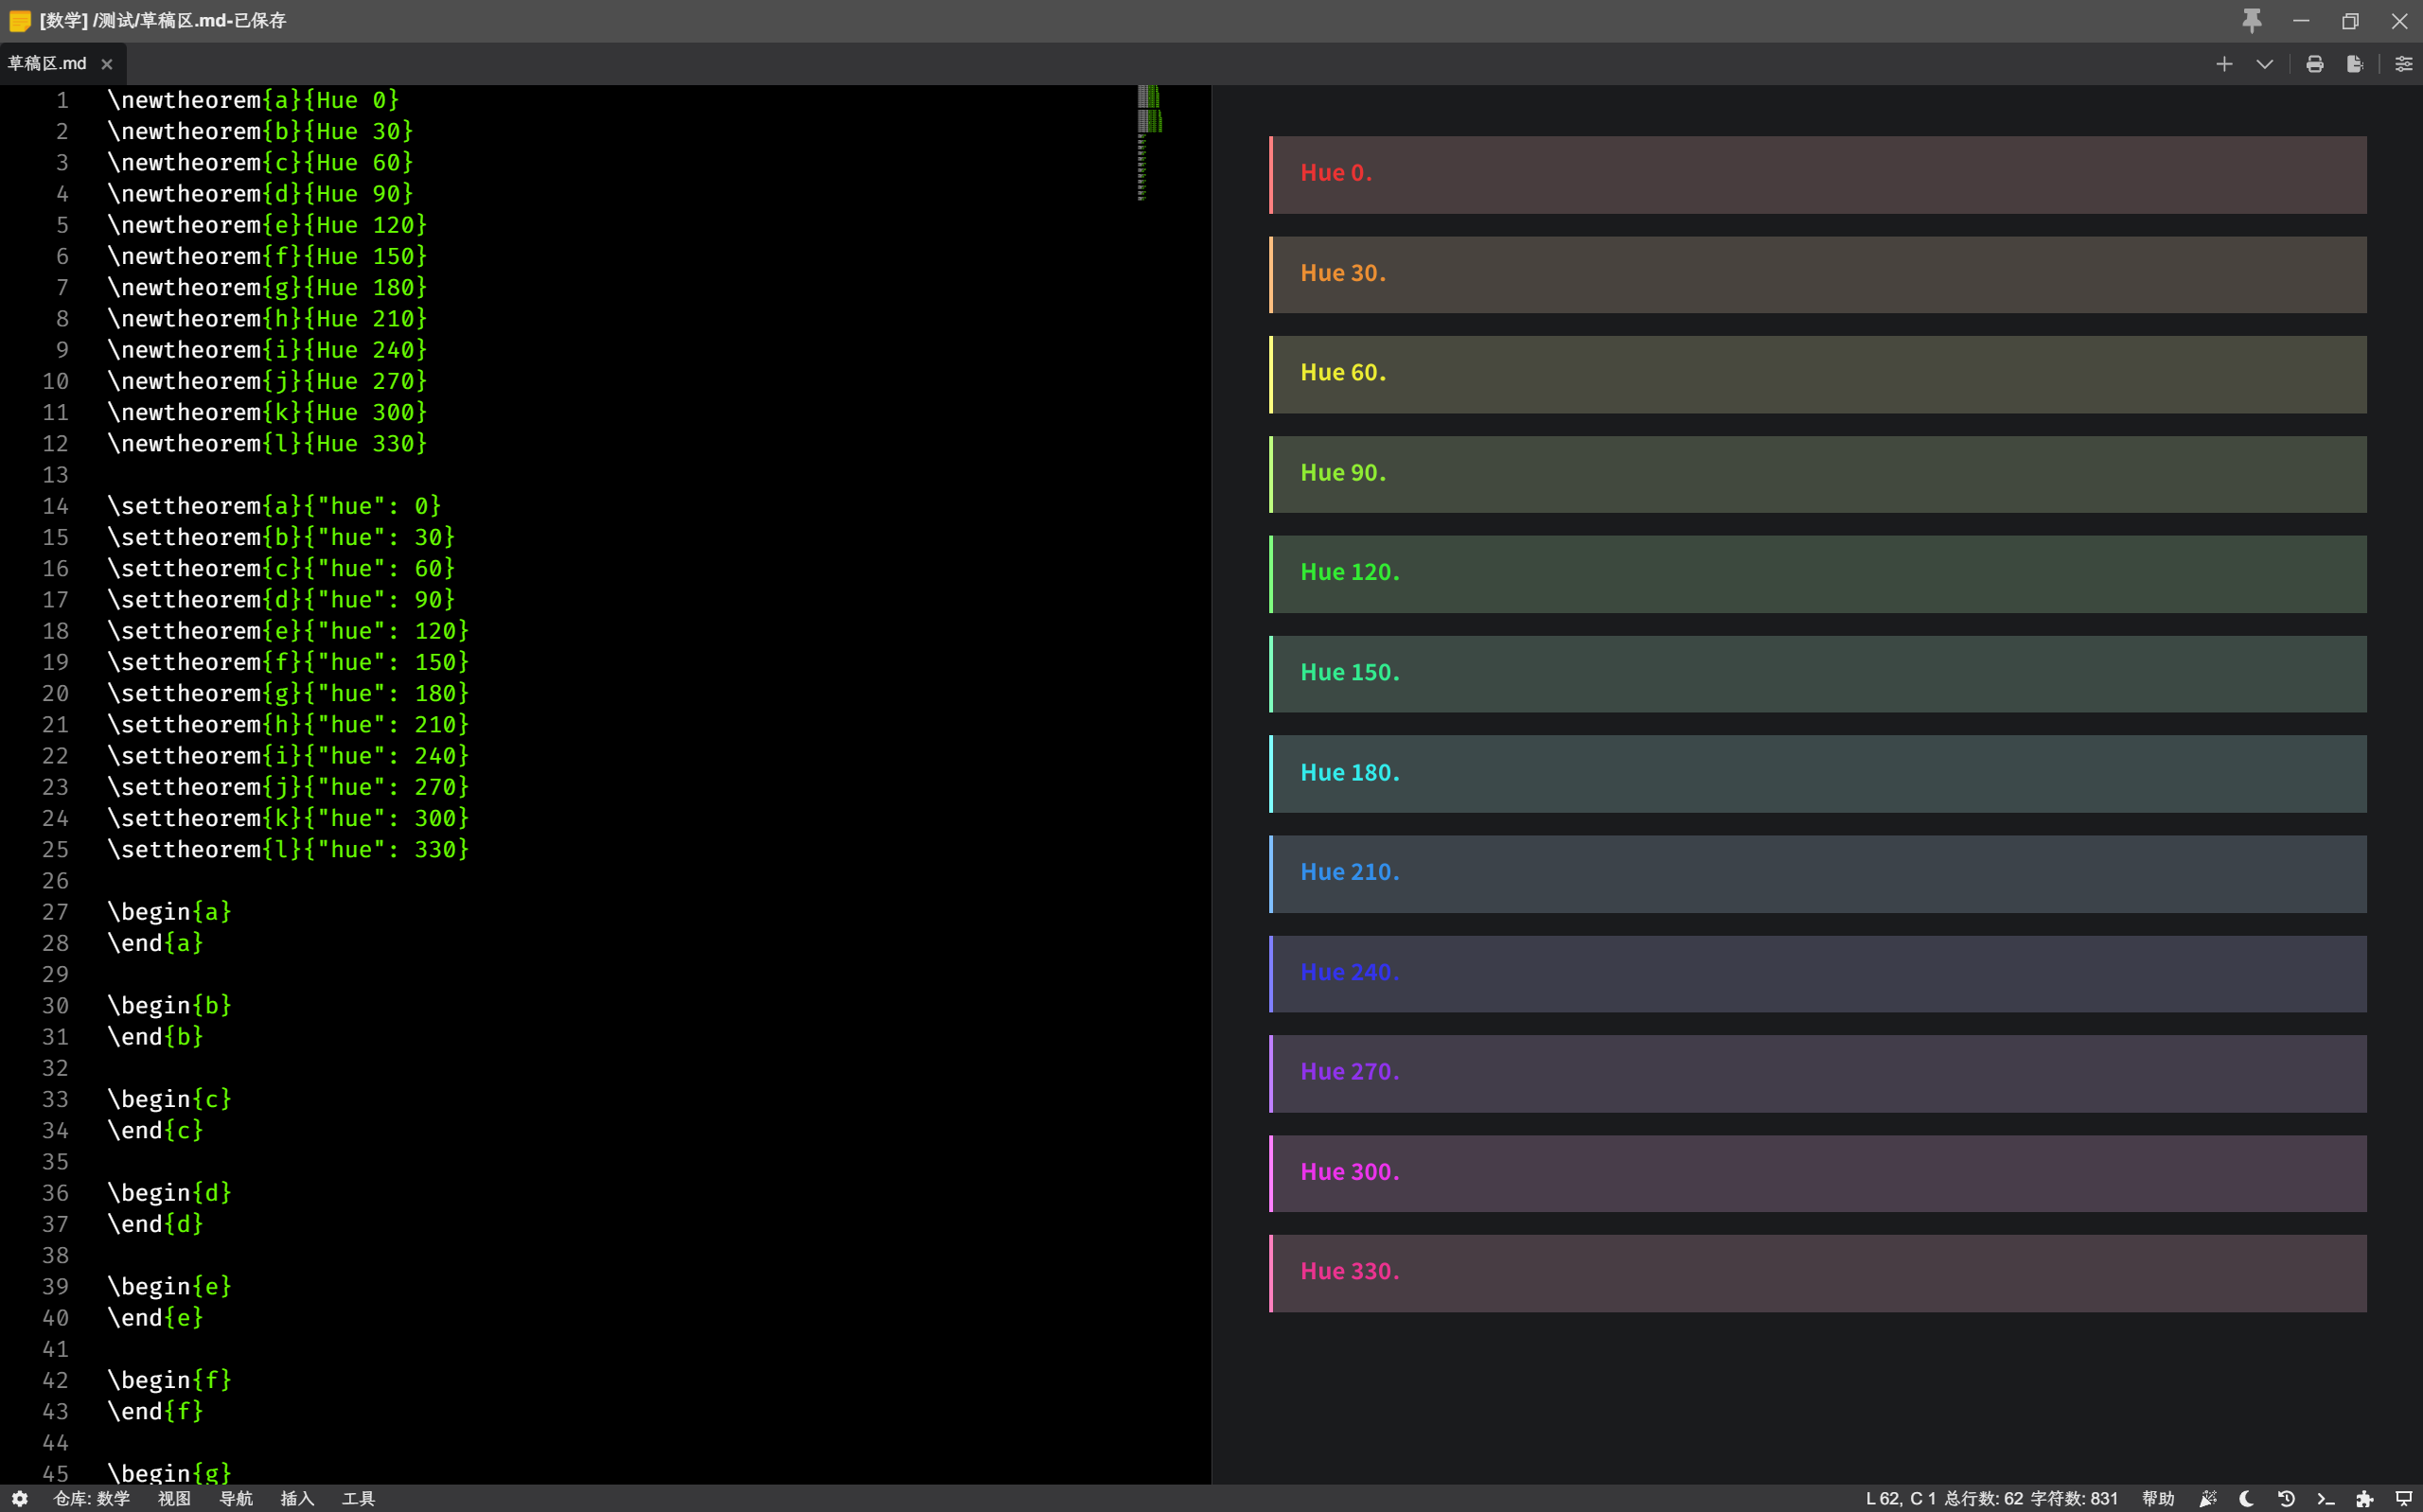The image size is (2423, 1512).
Task: Start presentation mode screen icon
Action: pos(2403,1498)
